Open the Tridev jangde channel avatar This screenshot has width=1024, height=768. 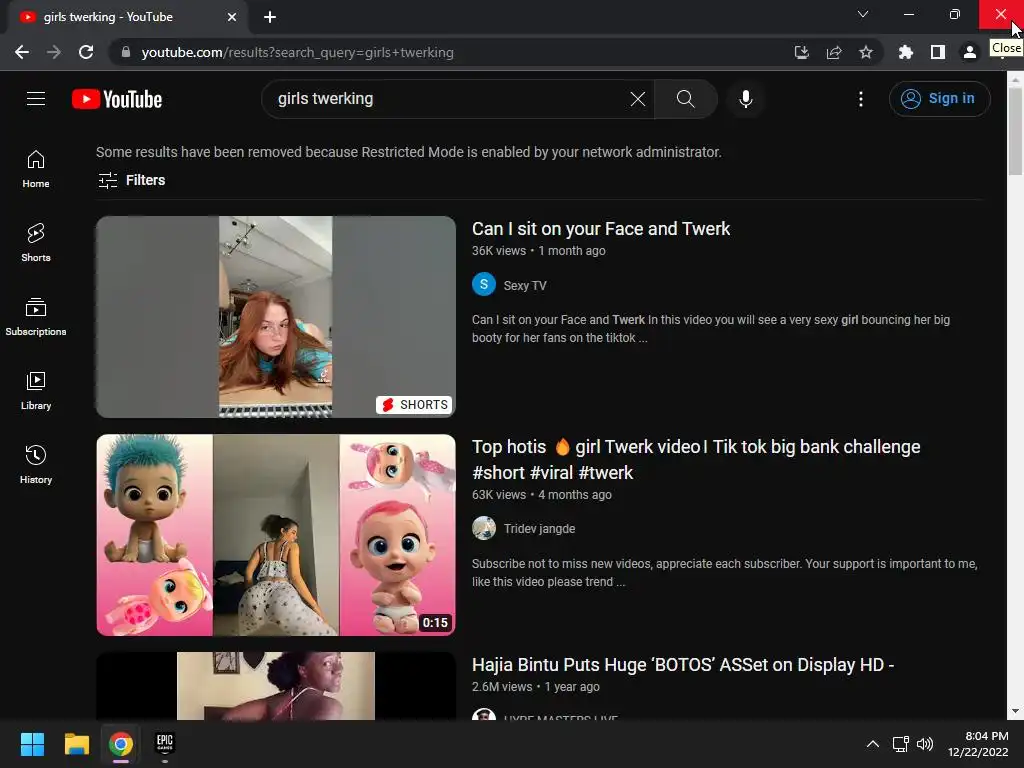[484, 528]
